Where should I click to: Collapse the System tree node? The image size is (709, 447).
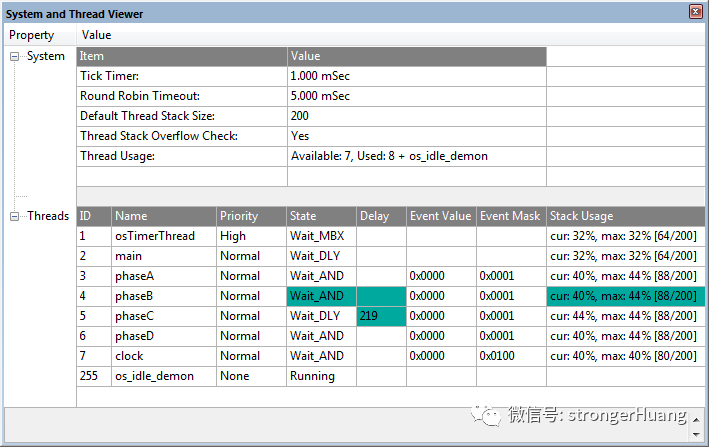[x=14, y=56]
